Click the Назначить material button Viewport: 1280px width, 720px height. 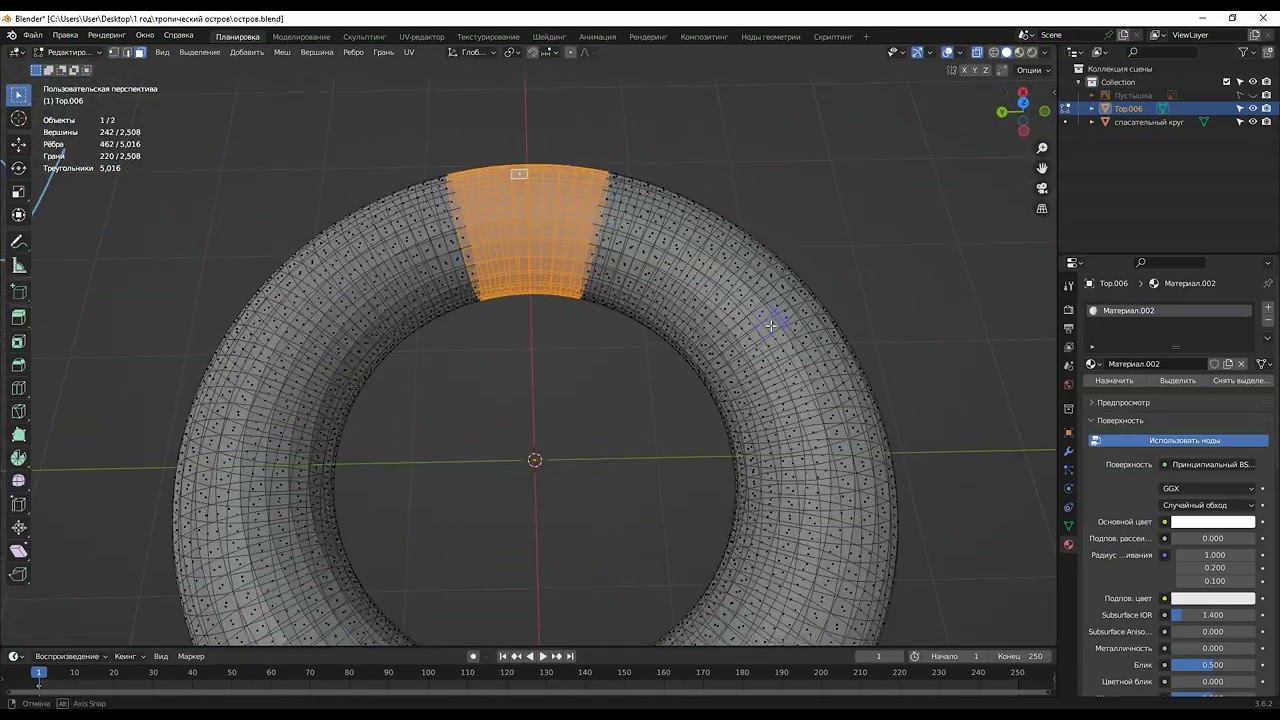1114,380
